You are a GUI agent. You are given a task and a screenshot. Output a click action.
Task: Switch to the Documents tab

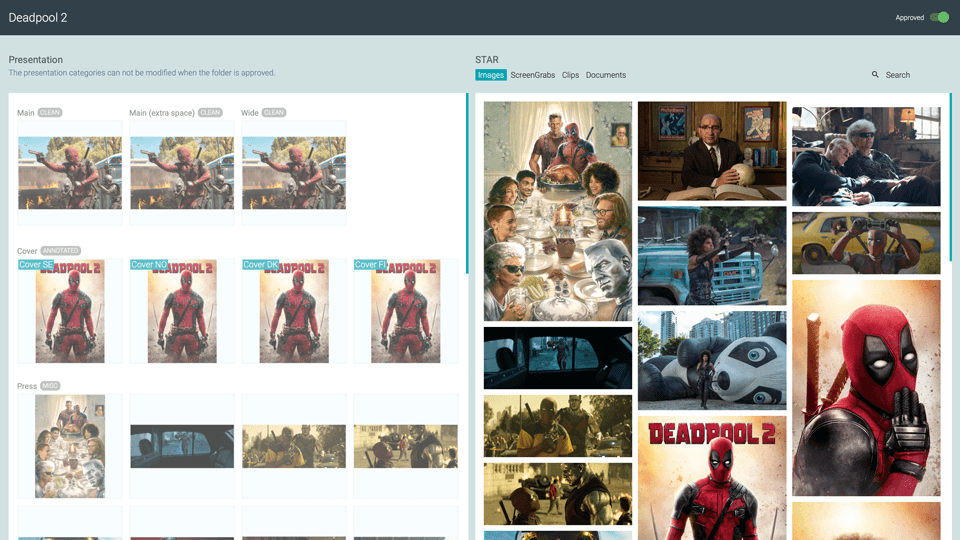pyautogui.click(x=606, y=75)
